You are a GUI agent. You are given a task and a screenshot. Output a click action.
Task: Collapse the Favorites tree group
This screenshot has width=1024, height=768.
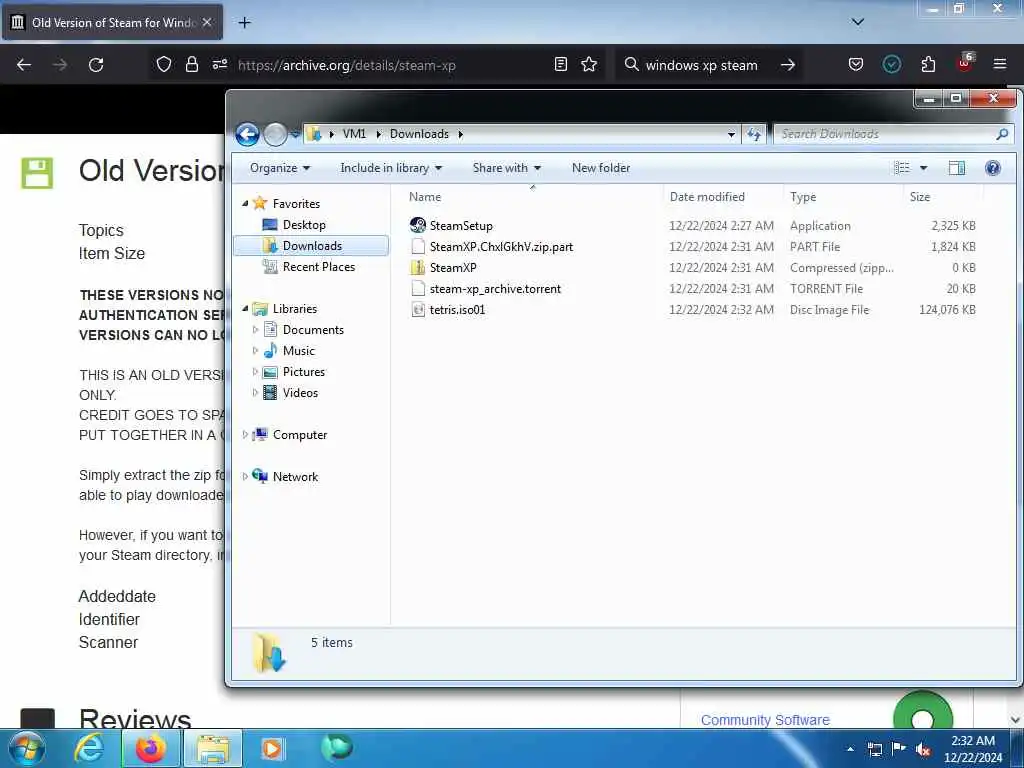point(245,203)
